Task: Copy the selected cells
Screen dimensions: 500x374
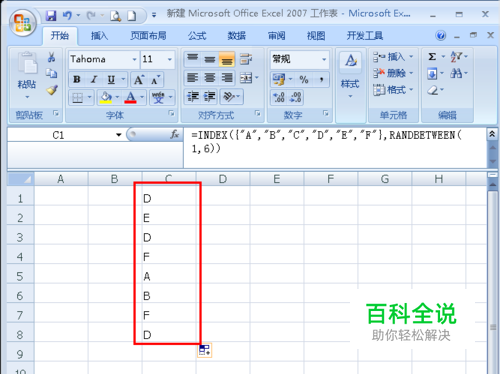Action: (x=51, y=73)
